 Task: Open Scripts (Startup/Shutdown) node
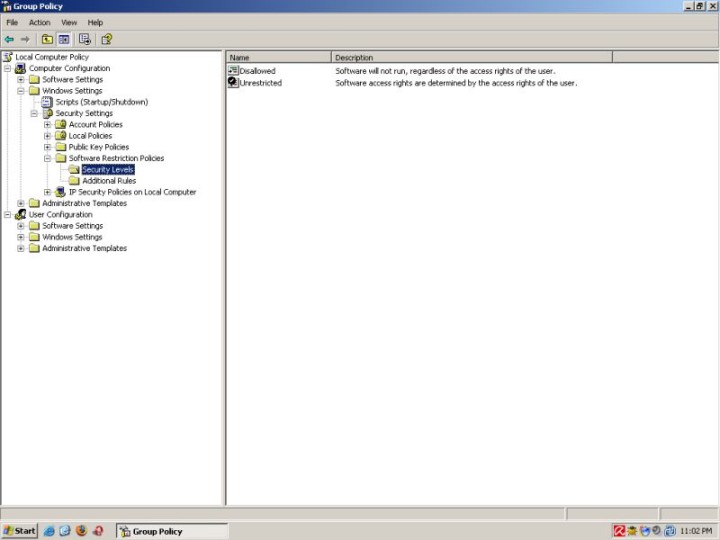click(101, 102)
